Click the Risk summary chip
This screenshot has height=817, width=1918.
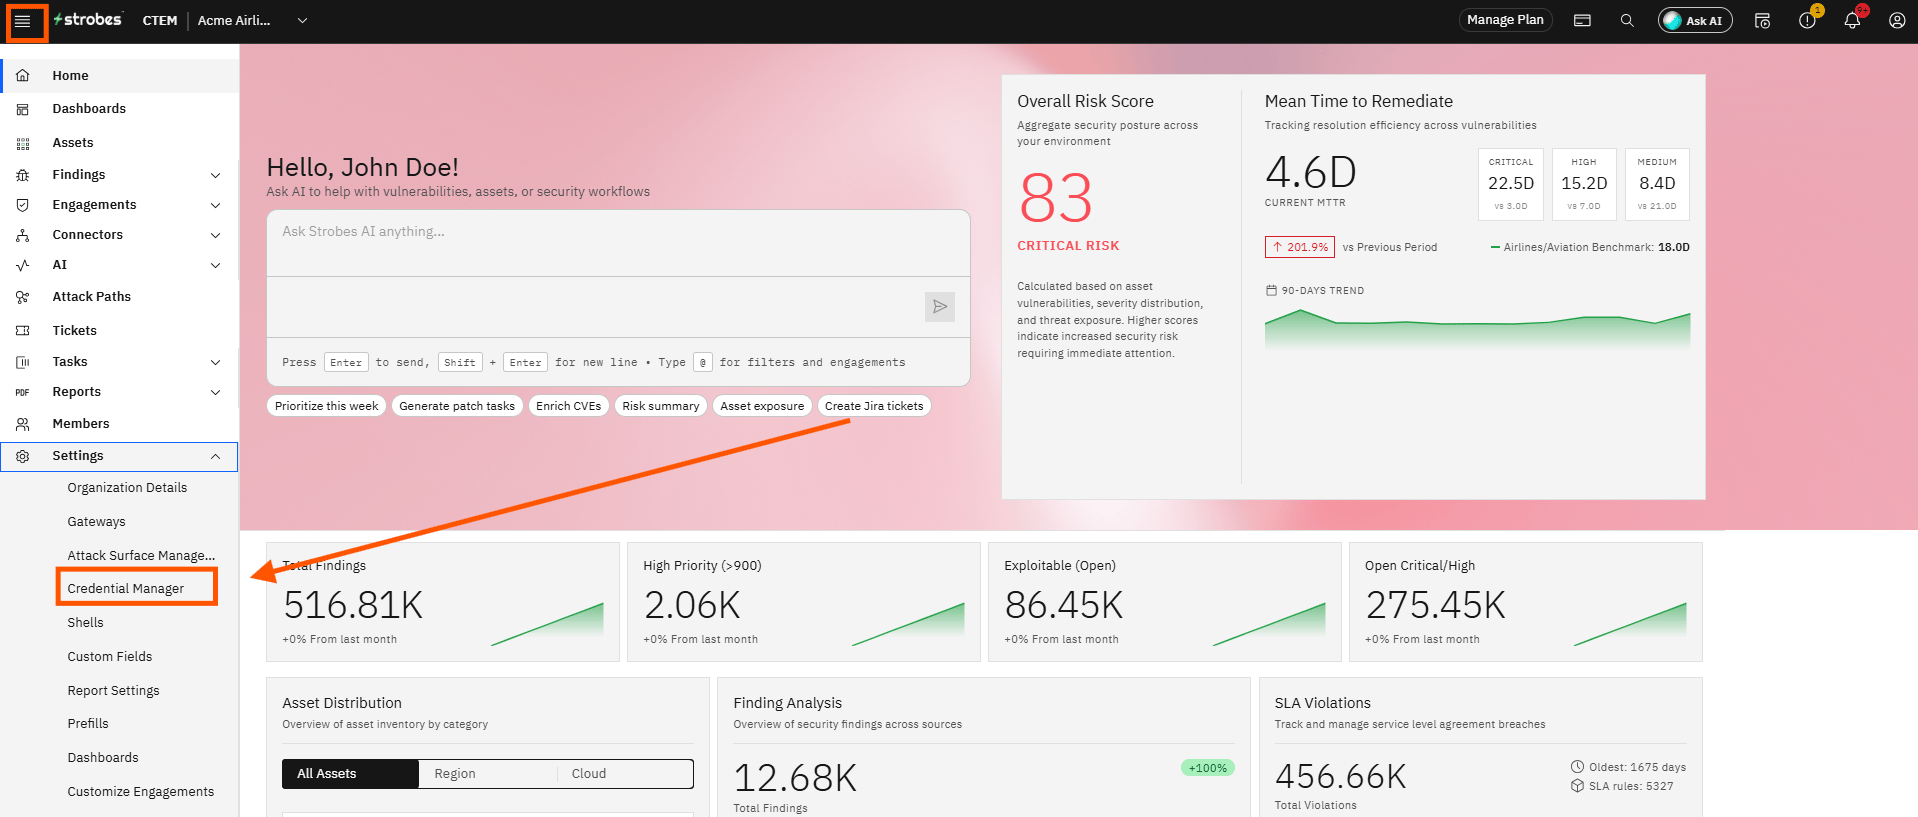[661, 406]
